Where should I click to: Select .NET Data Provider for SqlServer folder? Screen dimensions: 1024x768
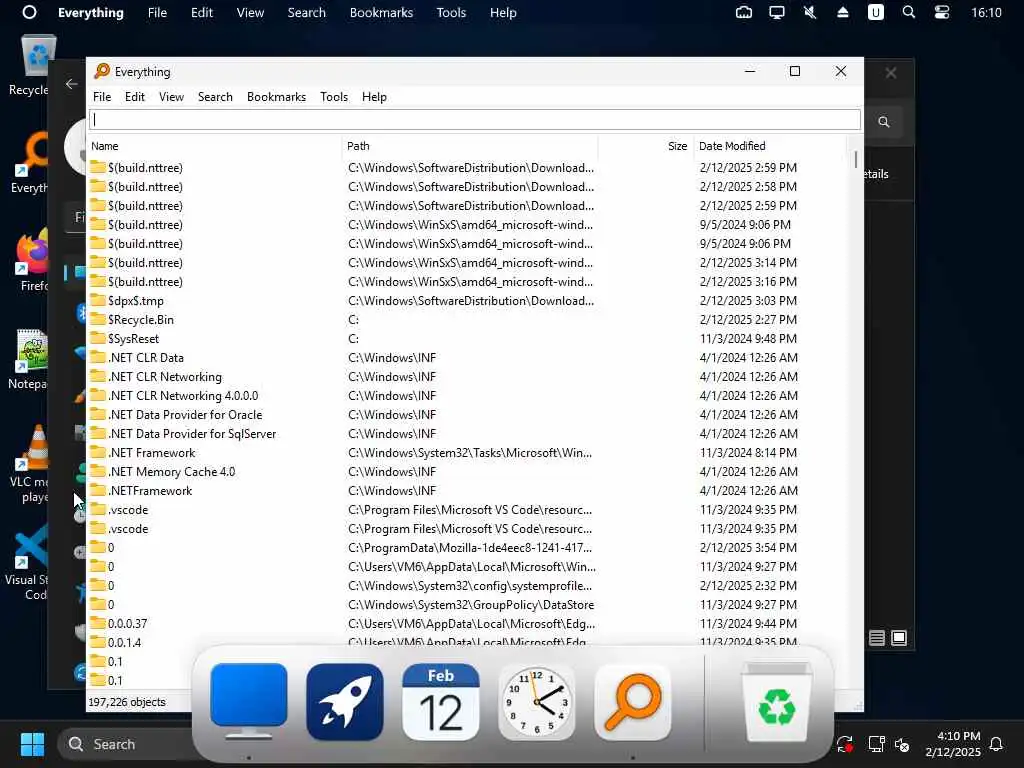(467, 434)
